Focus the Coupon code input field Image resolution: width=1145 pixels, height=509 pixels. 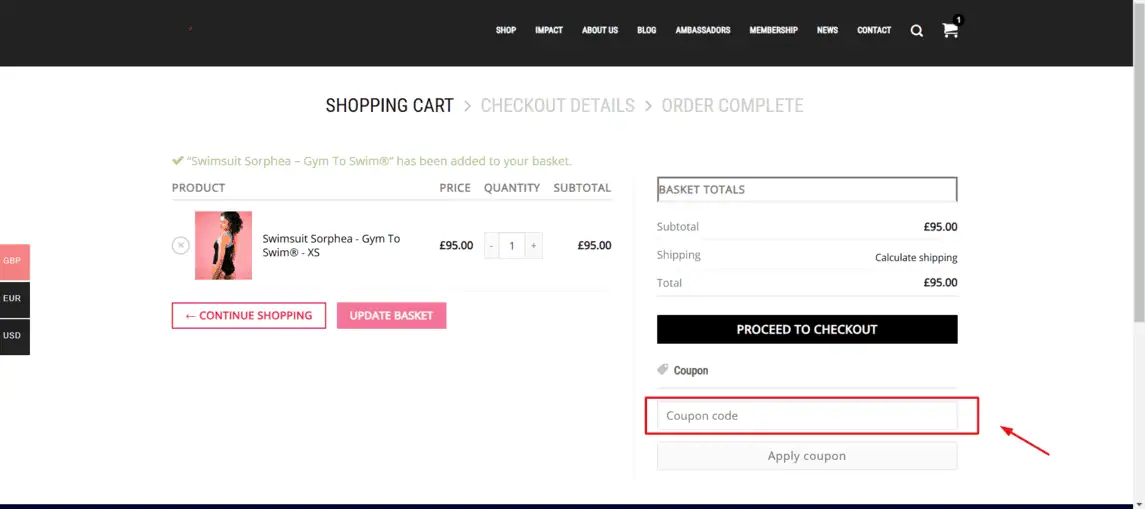click(x=807, y=416)
